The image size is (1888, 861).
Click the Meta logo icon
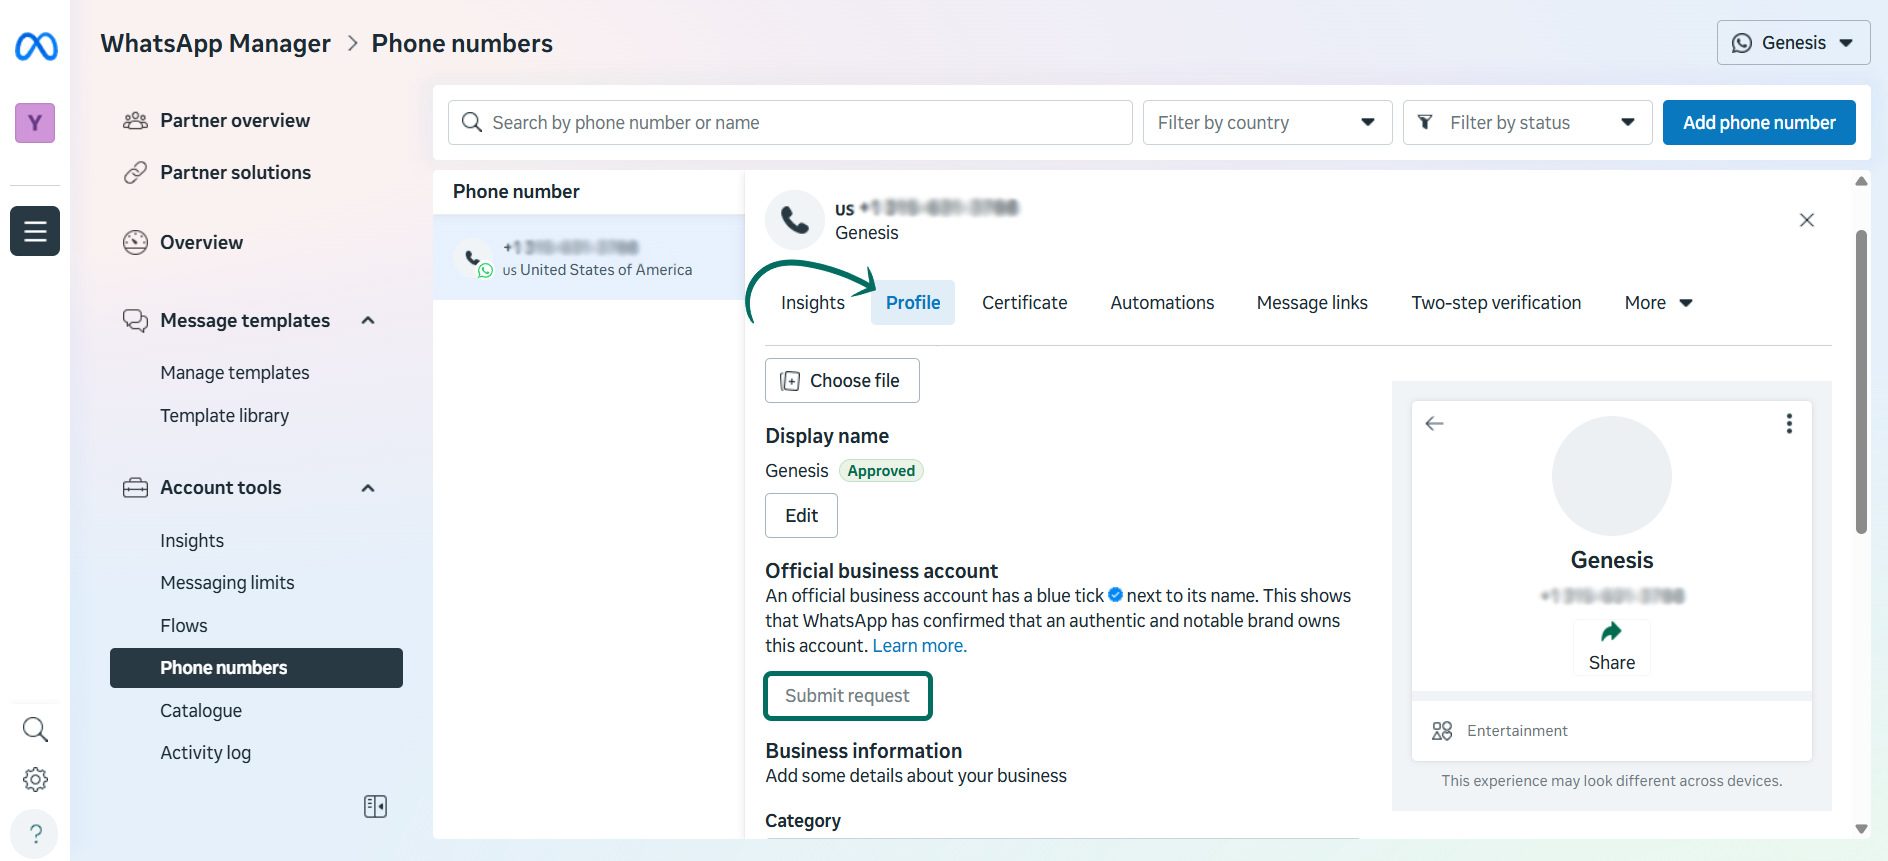(36, 46)
